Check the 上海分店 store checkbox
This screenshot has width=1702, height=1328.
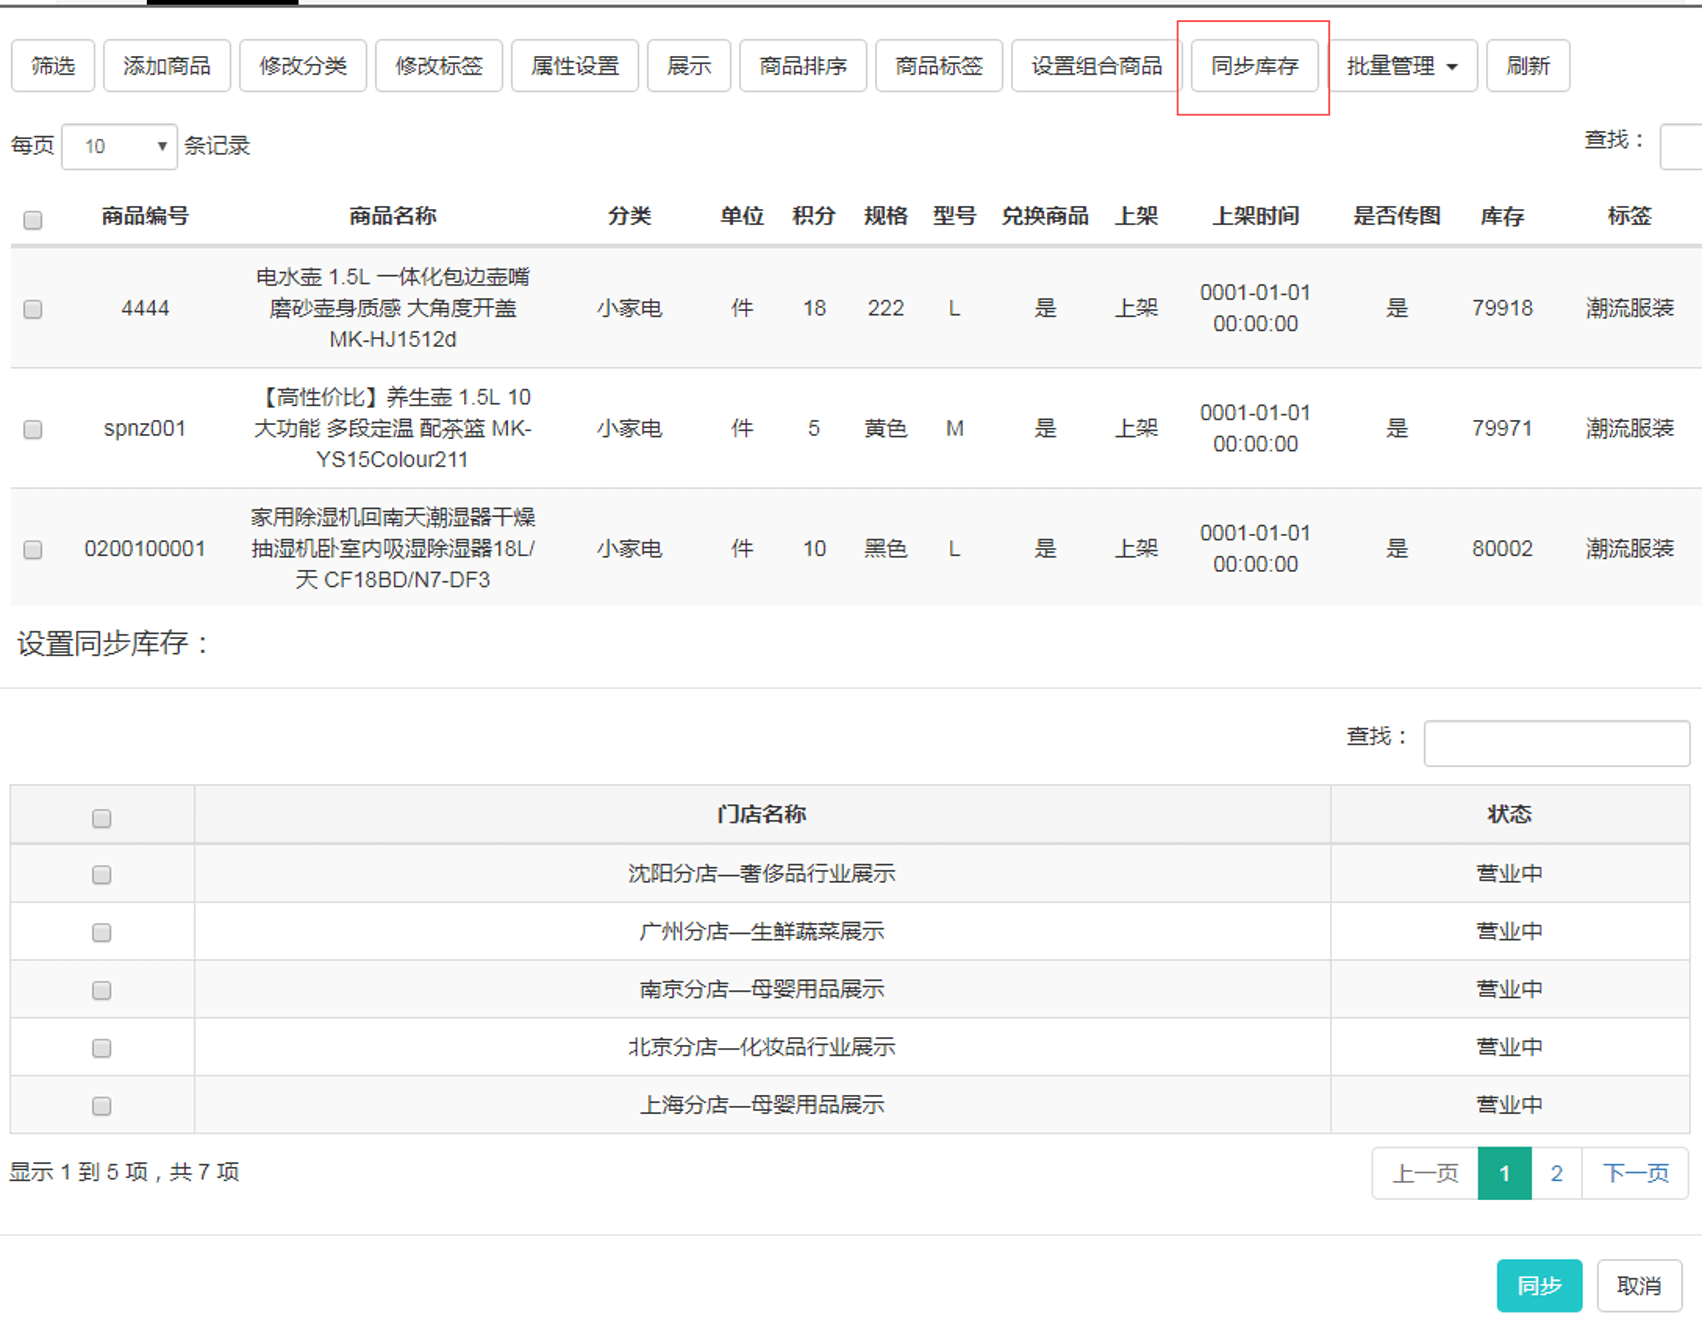tap(101, 1107)
